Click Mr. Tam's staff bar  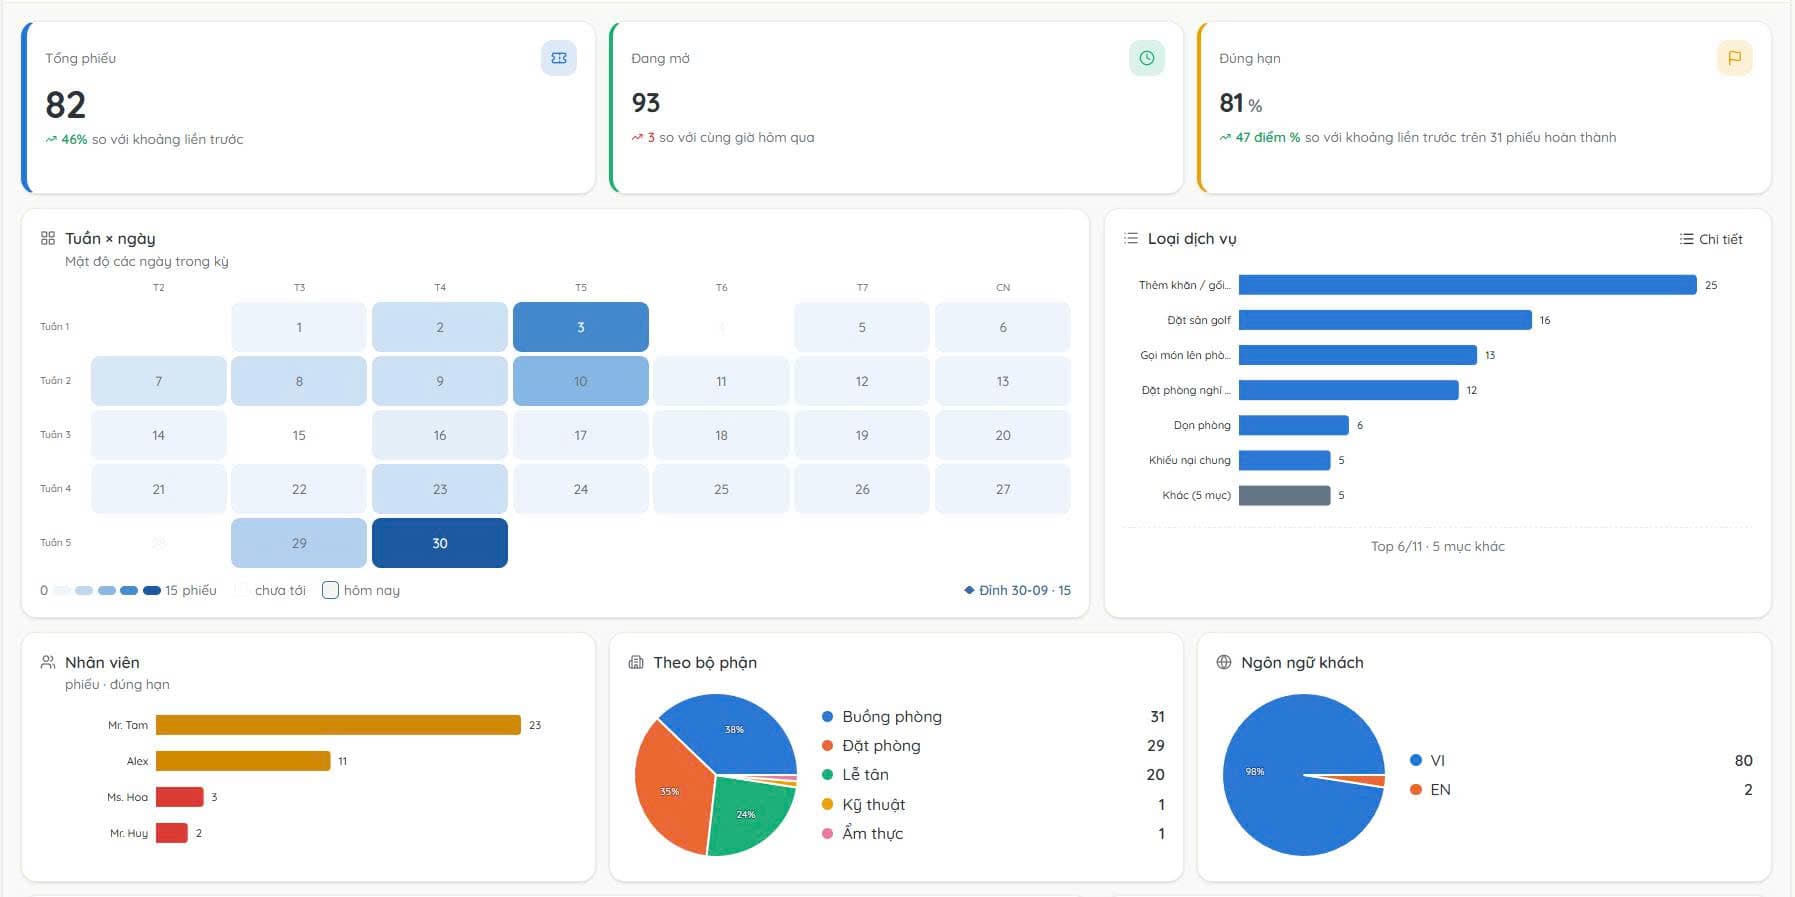click(x=338, y=725)
